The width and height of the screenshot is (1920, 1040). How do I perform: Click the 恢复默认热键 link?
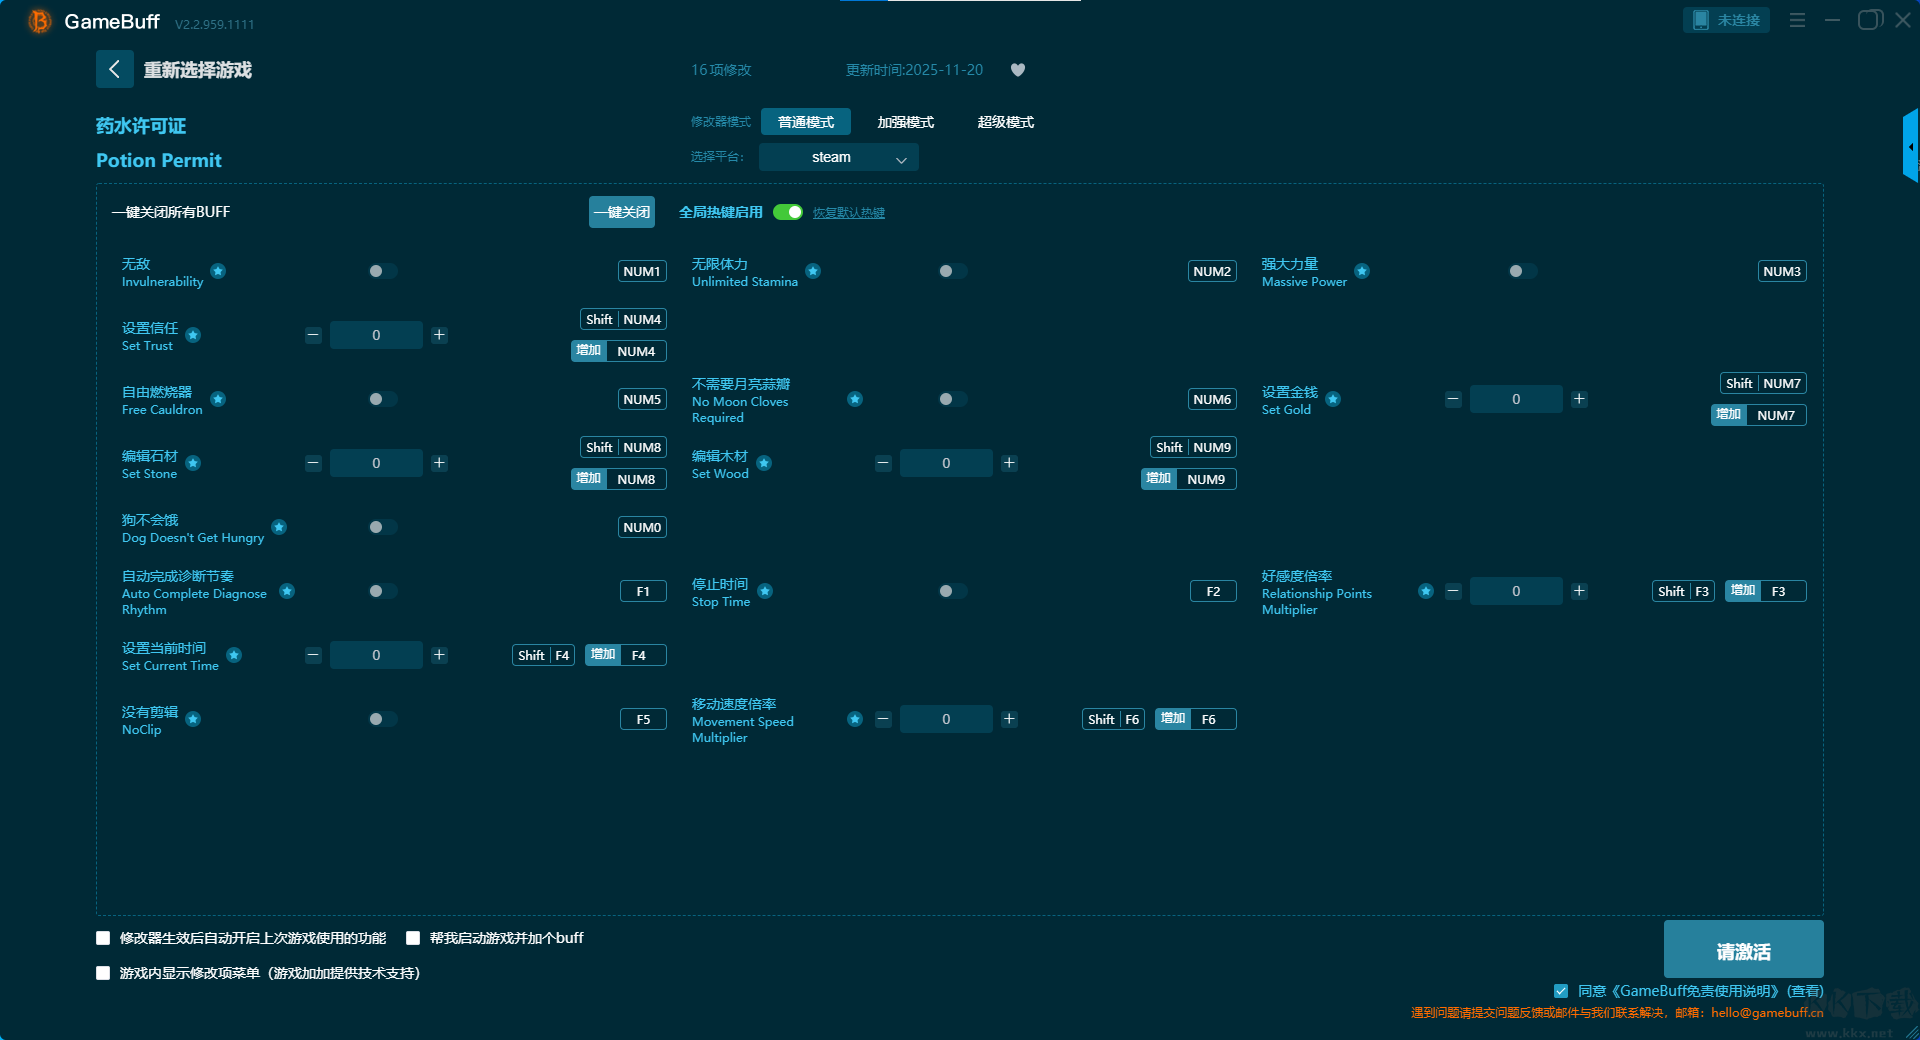coord(849,213)
